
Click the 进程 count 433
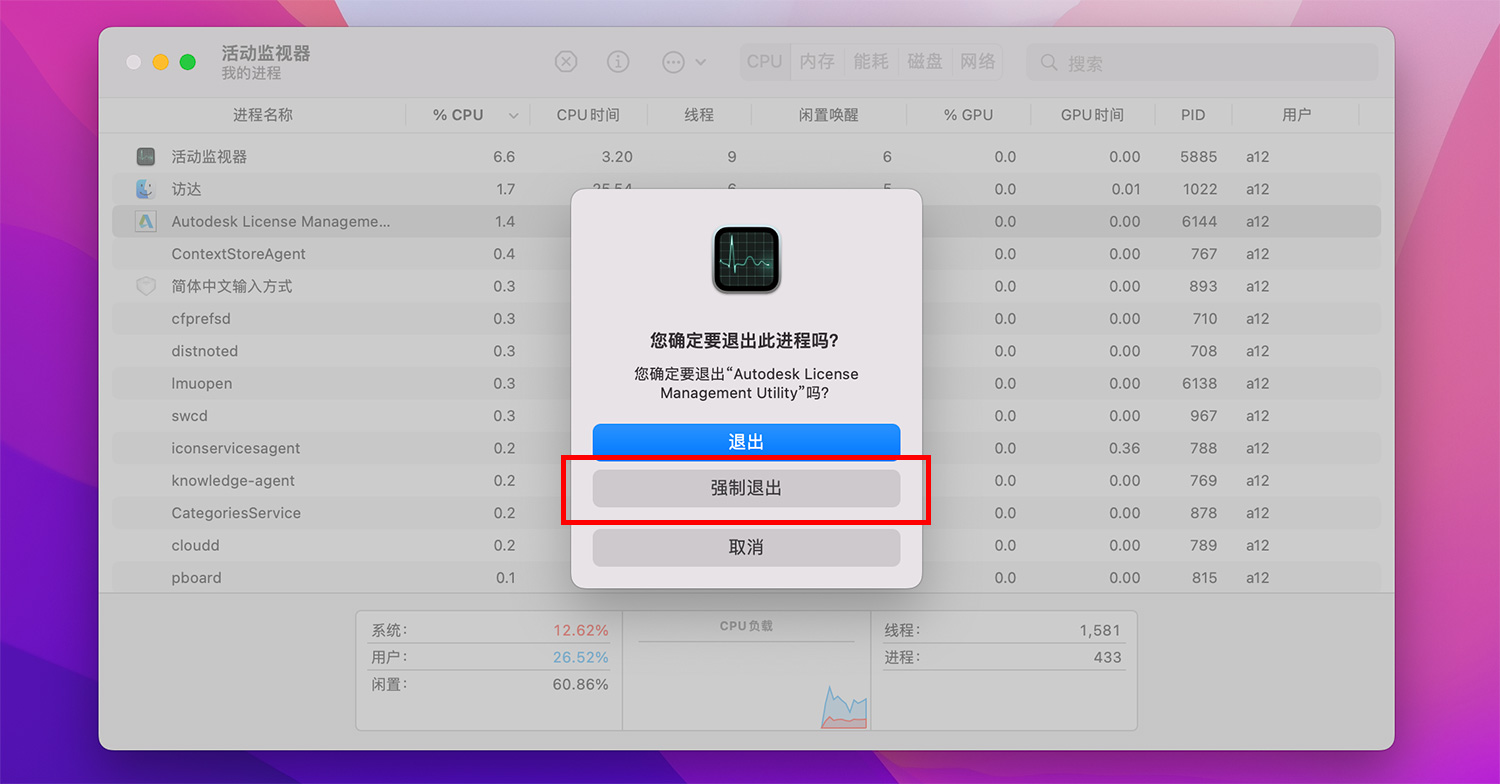tap(1107, 658)
